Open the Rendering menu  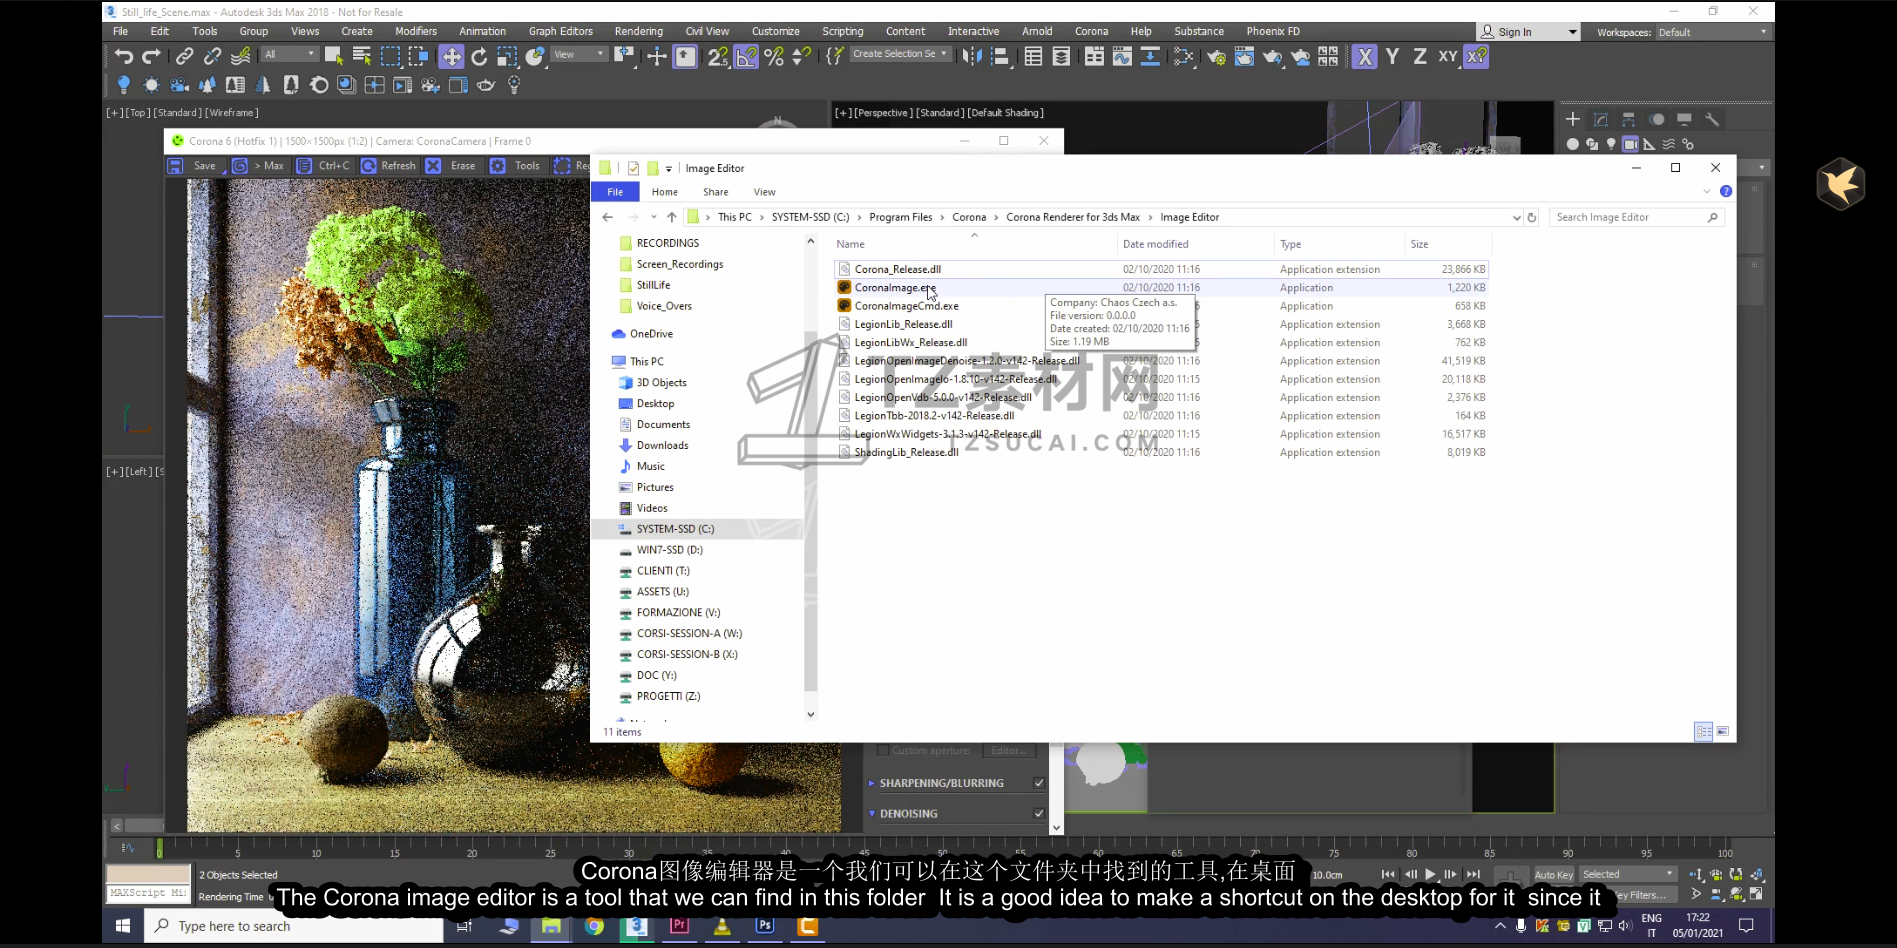tap(638, 31)
